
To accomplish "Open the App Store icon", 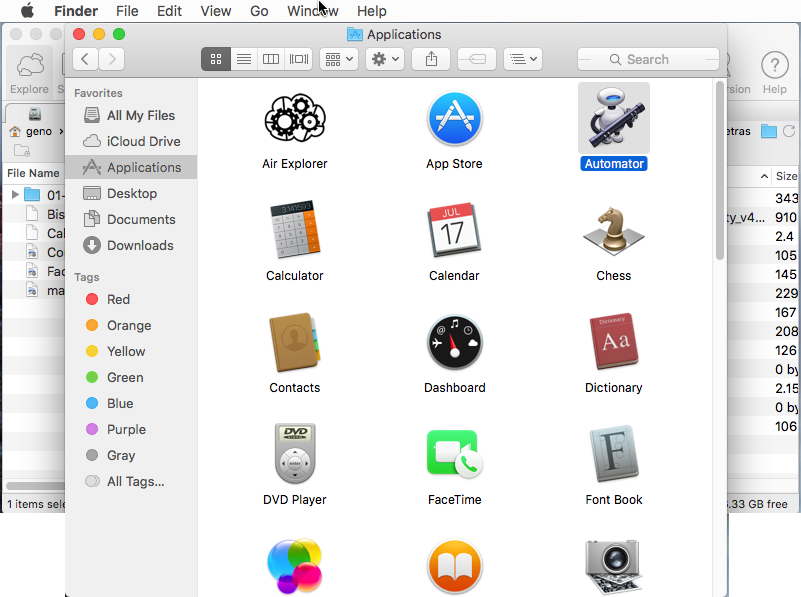I will (x=454, y=118).
